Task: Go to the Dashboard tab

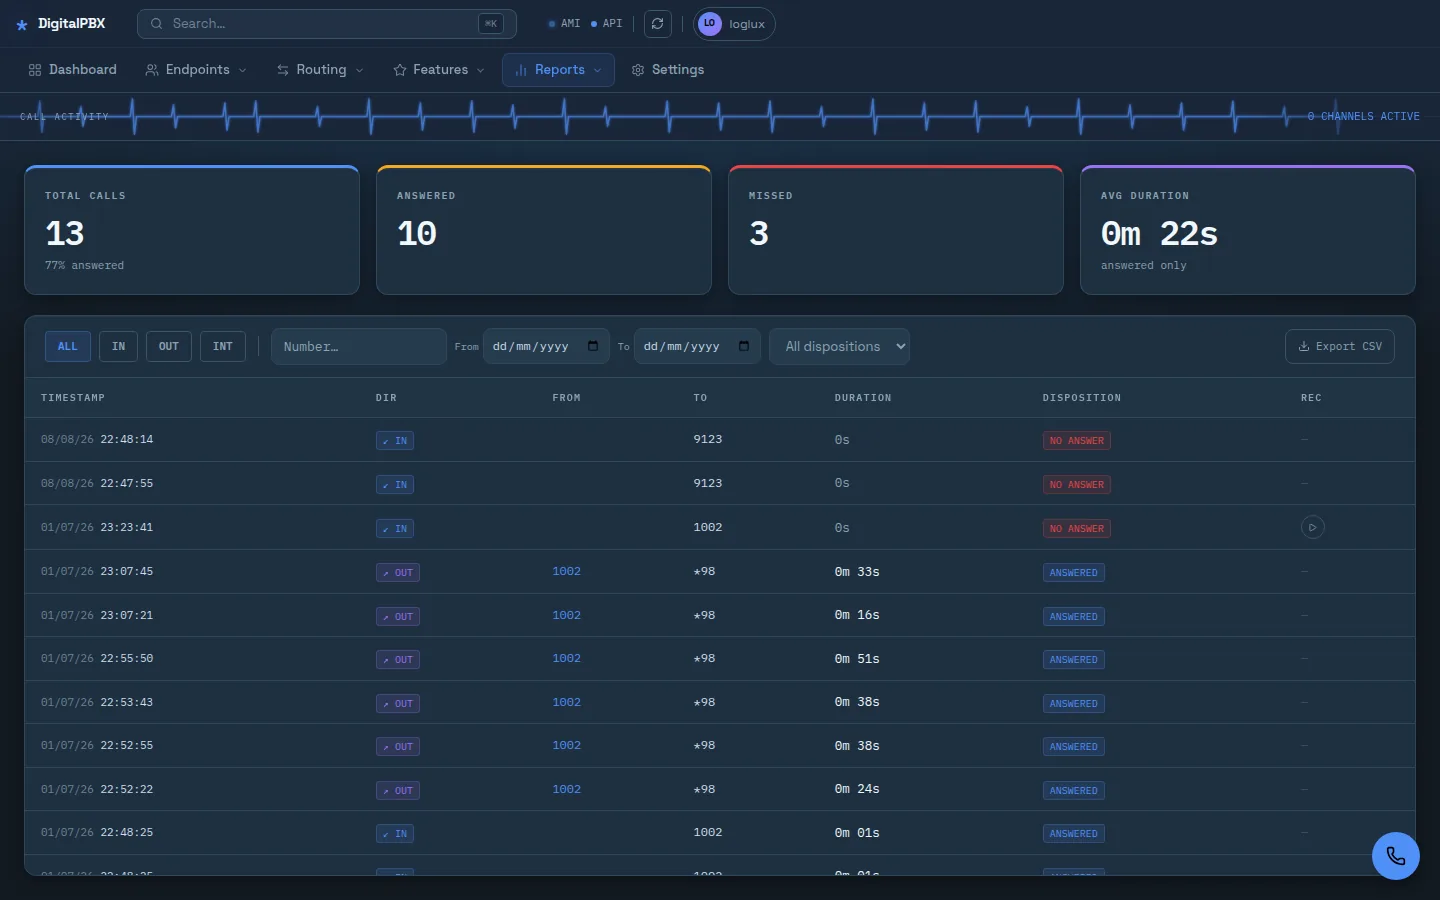Action: pyautogui.click(x=73, y=70)
